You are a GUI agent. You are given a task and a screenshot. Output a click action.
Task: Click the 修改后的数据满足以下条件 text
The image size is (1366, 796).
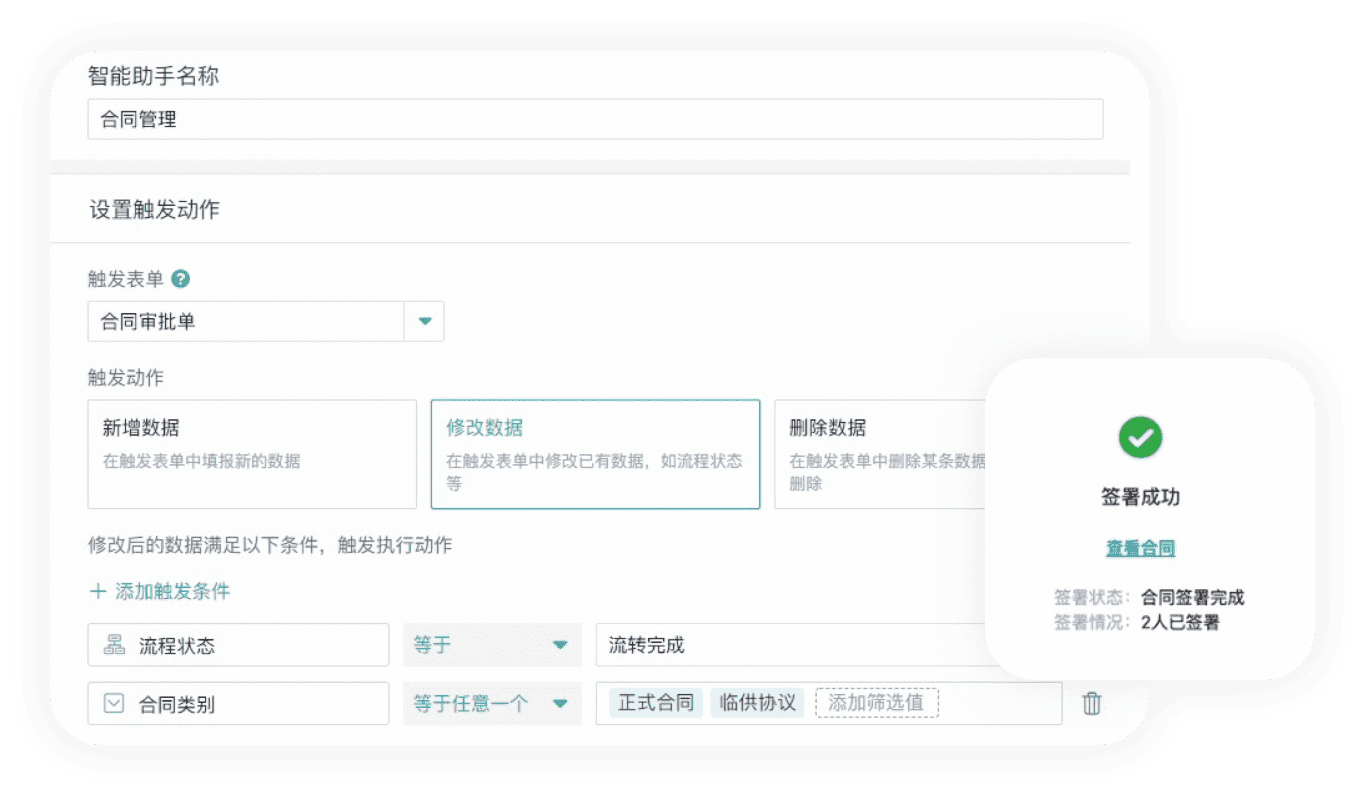click(203, 545)
